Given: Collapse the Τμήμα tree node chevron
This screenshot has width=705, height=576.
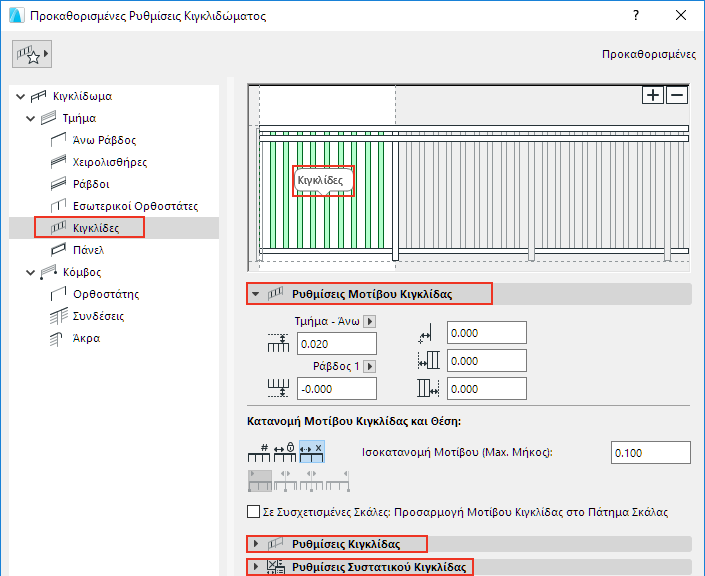Looking at the screenshot, I should [x=31, y=118].
